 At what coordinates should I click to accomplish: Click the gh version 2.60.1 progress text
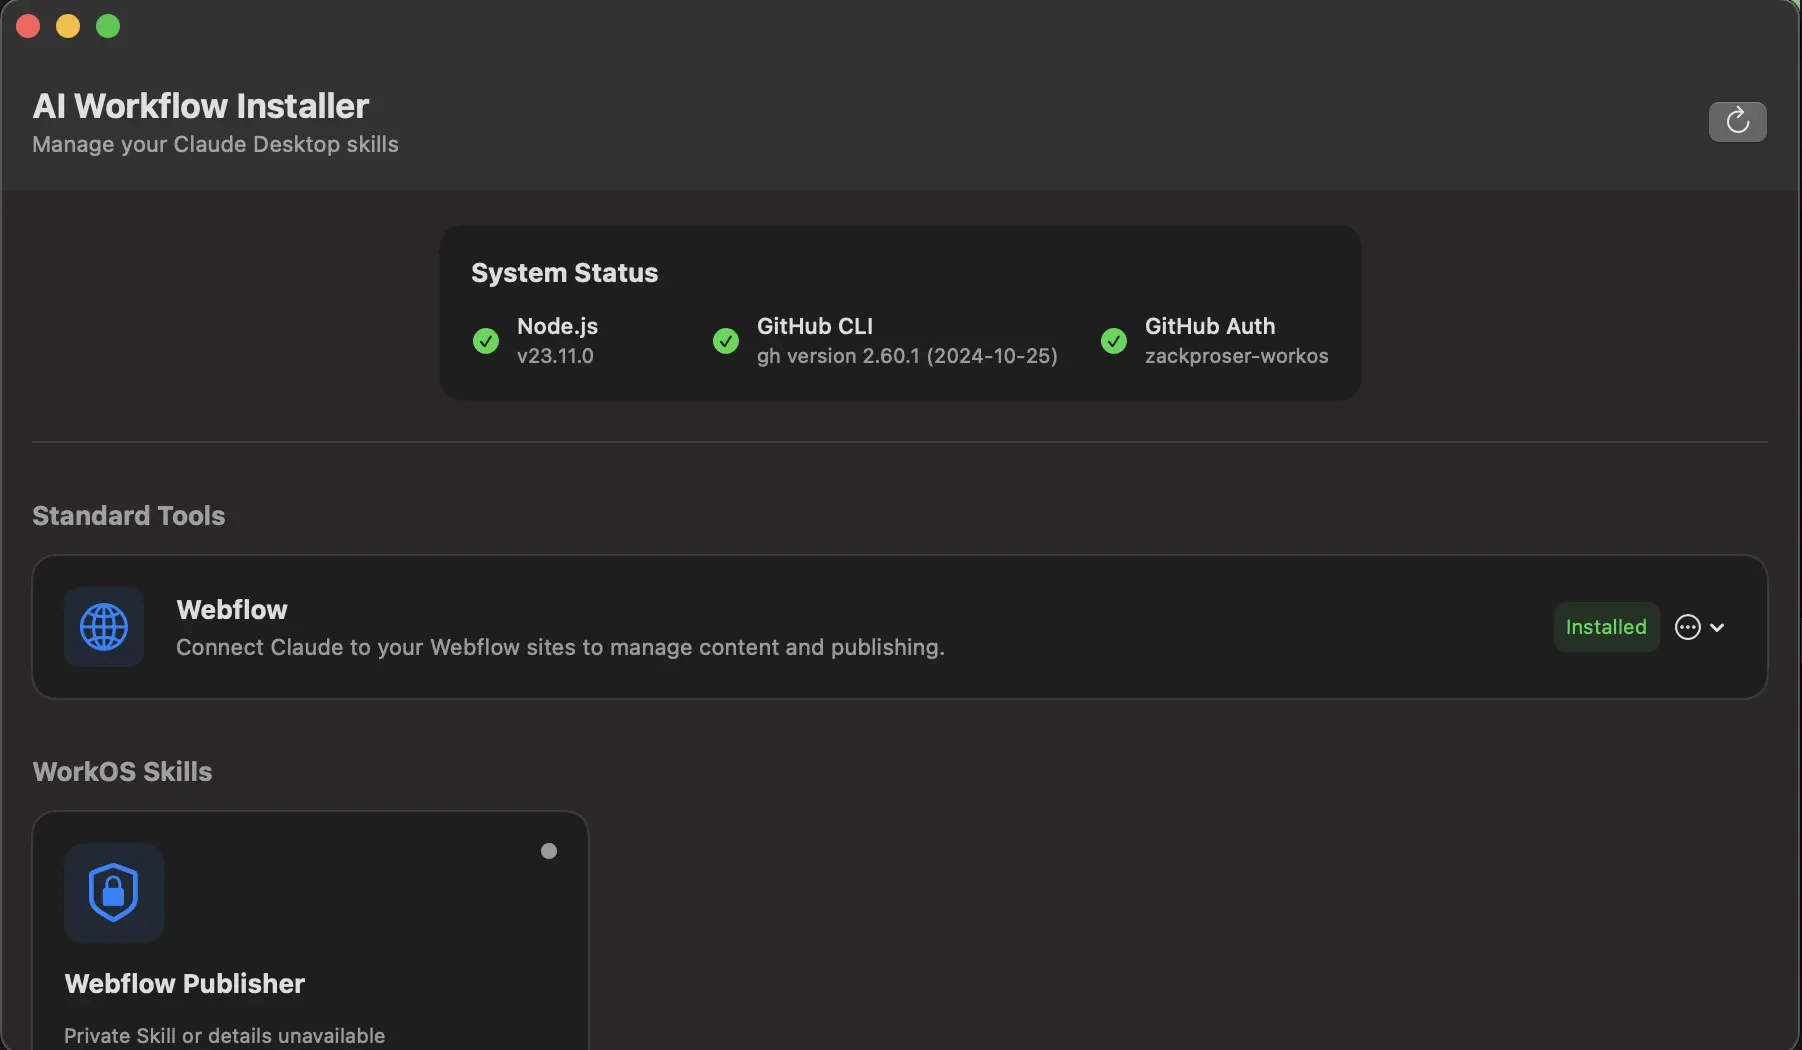(x=907, y=356)
